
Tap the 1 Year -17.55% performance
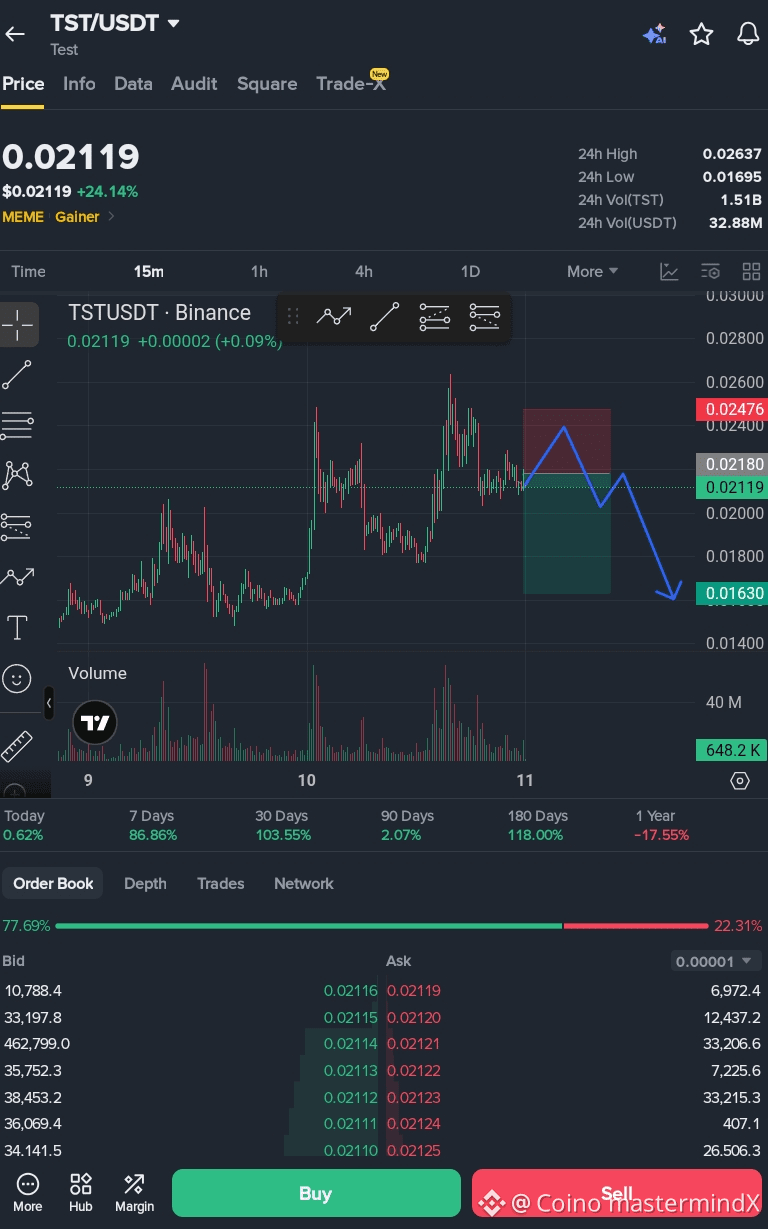[662, 825]
